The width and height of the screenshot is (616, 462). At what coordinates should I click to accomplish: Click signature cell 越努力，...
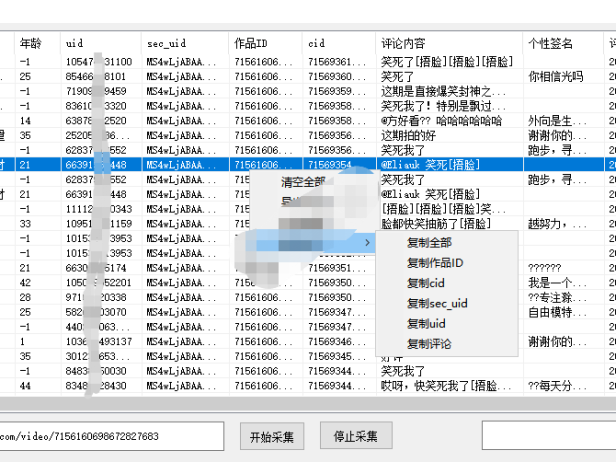point(557,224)
